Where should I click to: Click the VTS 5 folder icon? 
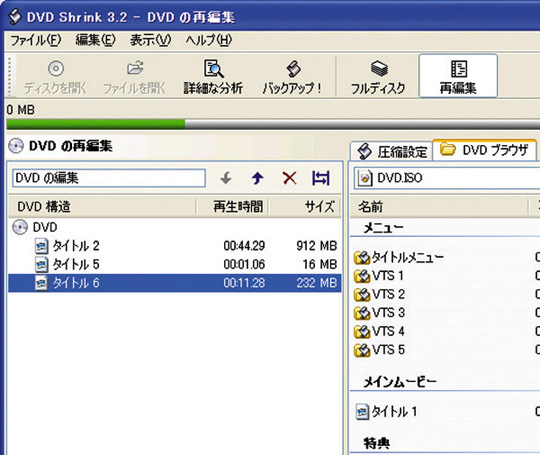362,351
